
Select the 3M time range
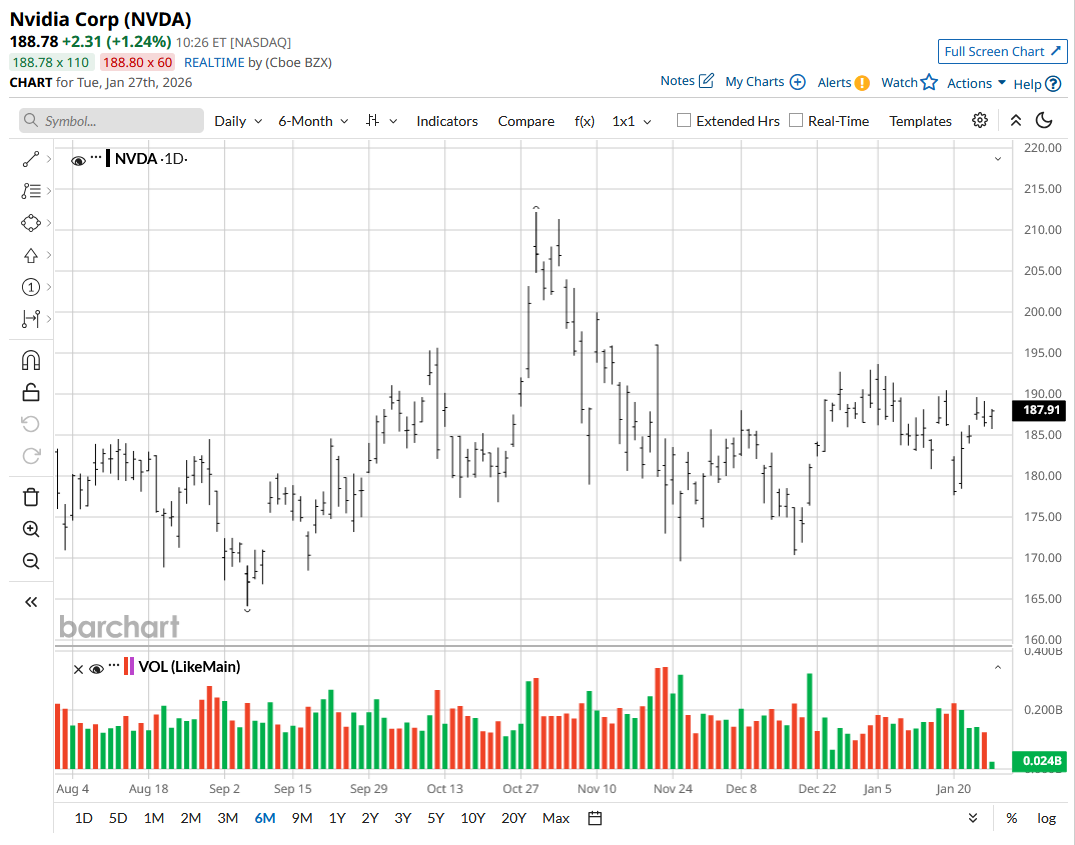(228, 818)
